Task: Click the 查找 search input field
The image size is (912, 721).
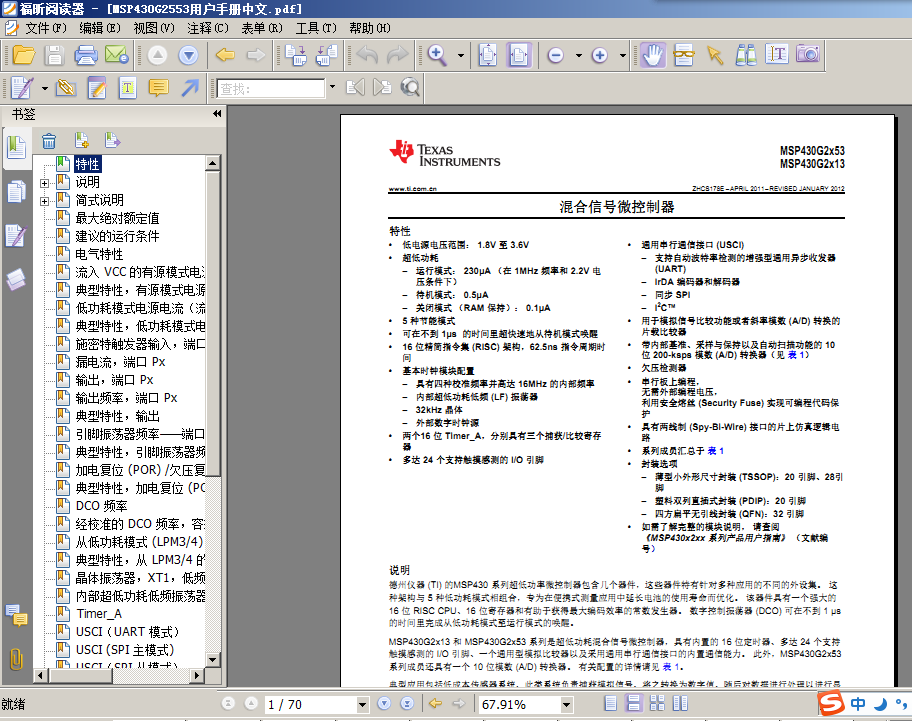Action: coord(270,88)
